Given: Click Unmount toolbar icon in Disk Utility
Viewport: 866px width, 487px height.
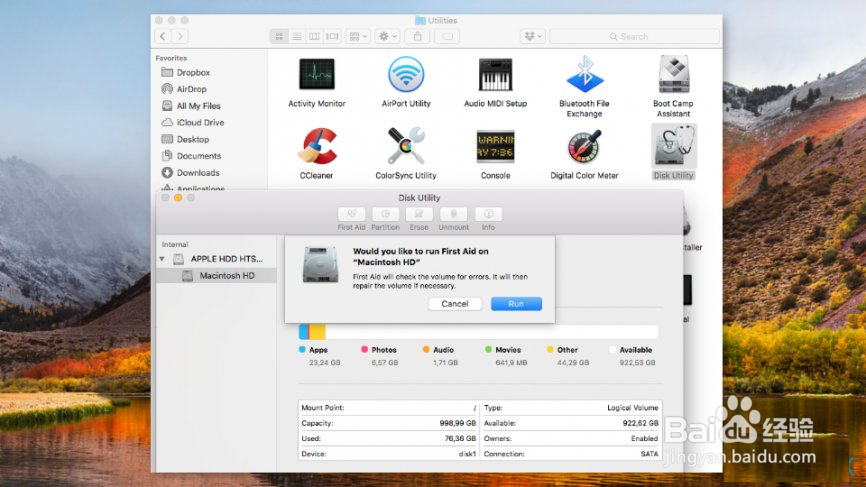Looking at the screenshot, I should pos(453,214).
